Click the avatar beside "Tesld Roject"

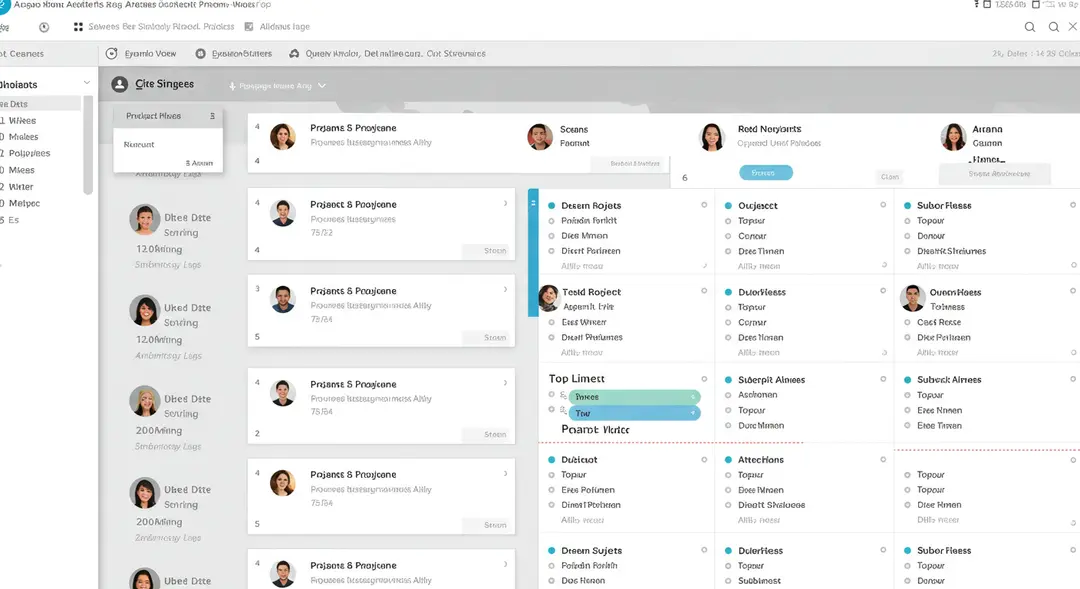[x=548, y=298]
